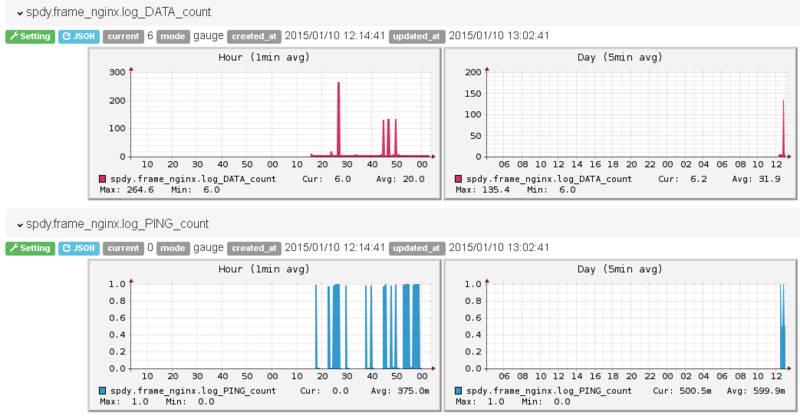This screenshot has width=800, height=416.
Task: Click the blue legend swatch in PING_count Day graph
Action: tap(458, 390)
